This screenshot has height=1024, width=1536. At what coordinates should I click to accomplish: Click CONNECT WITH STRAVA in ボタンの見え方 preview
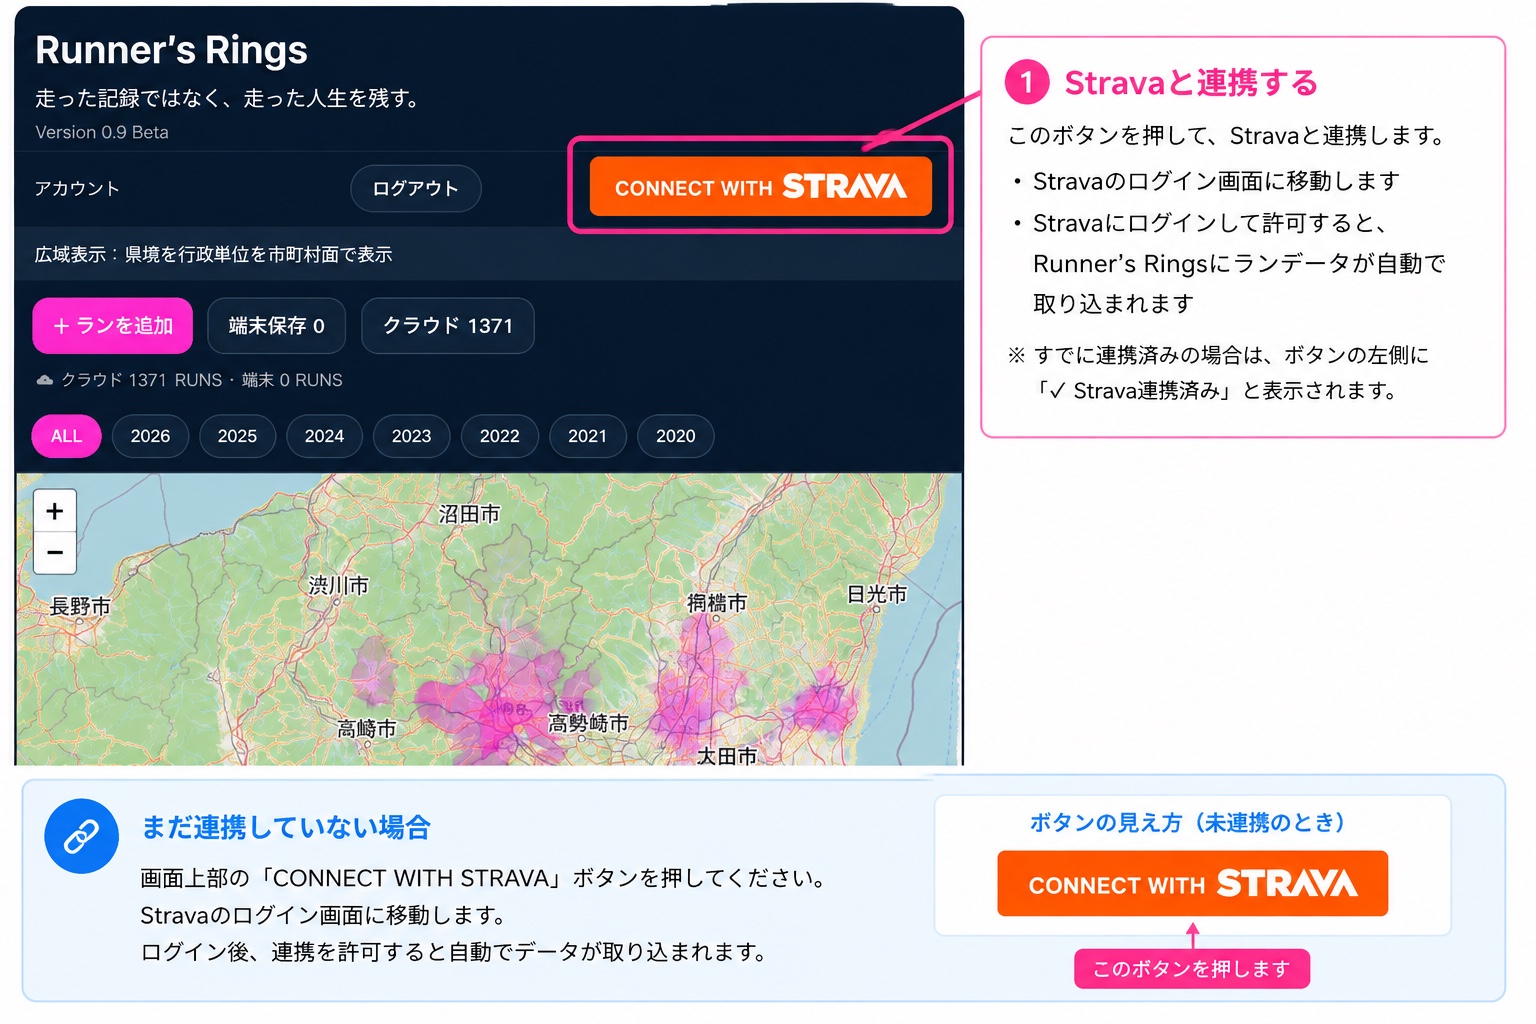point(1192,884)
